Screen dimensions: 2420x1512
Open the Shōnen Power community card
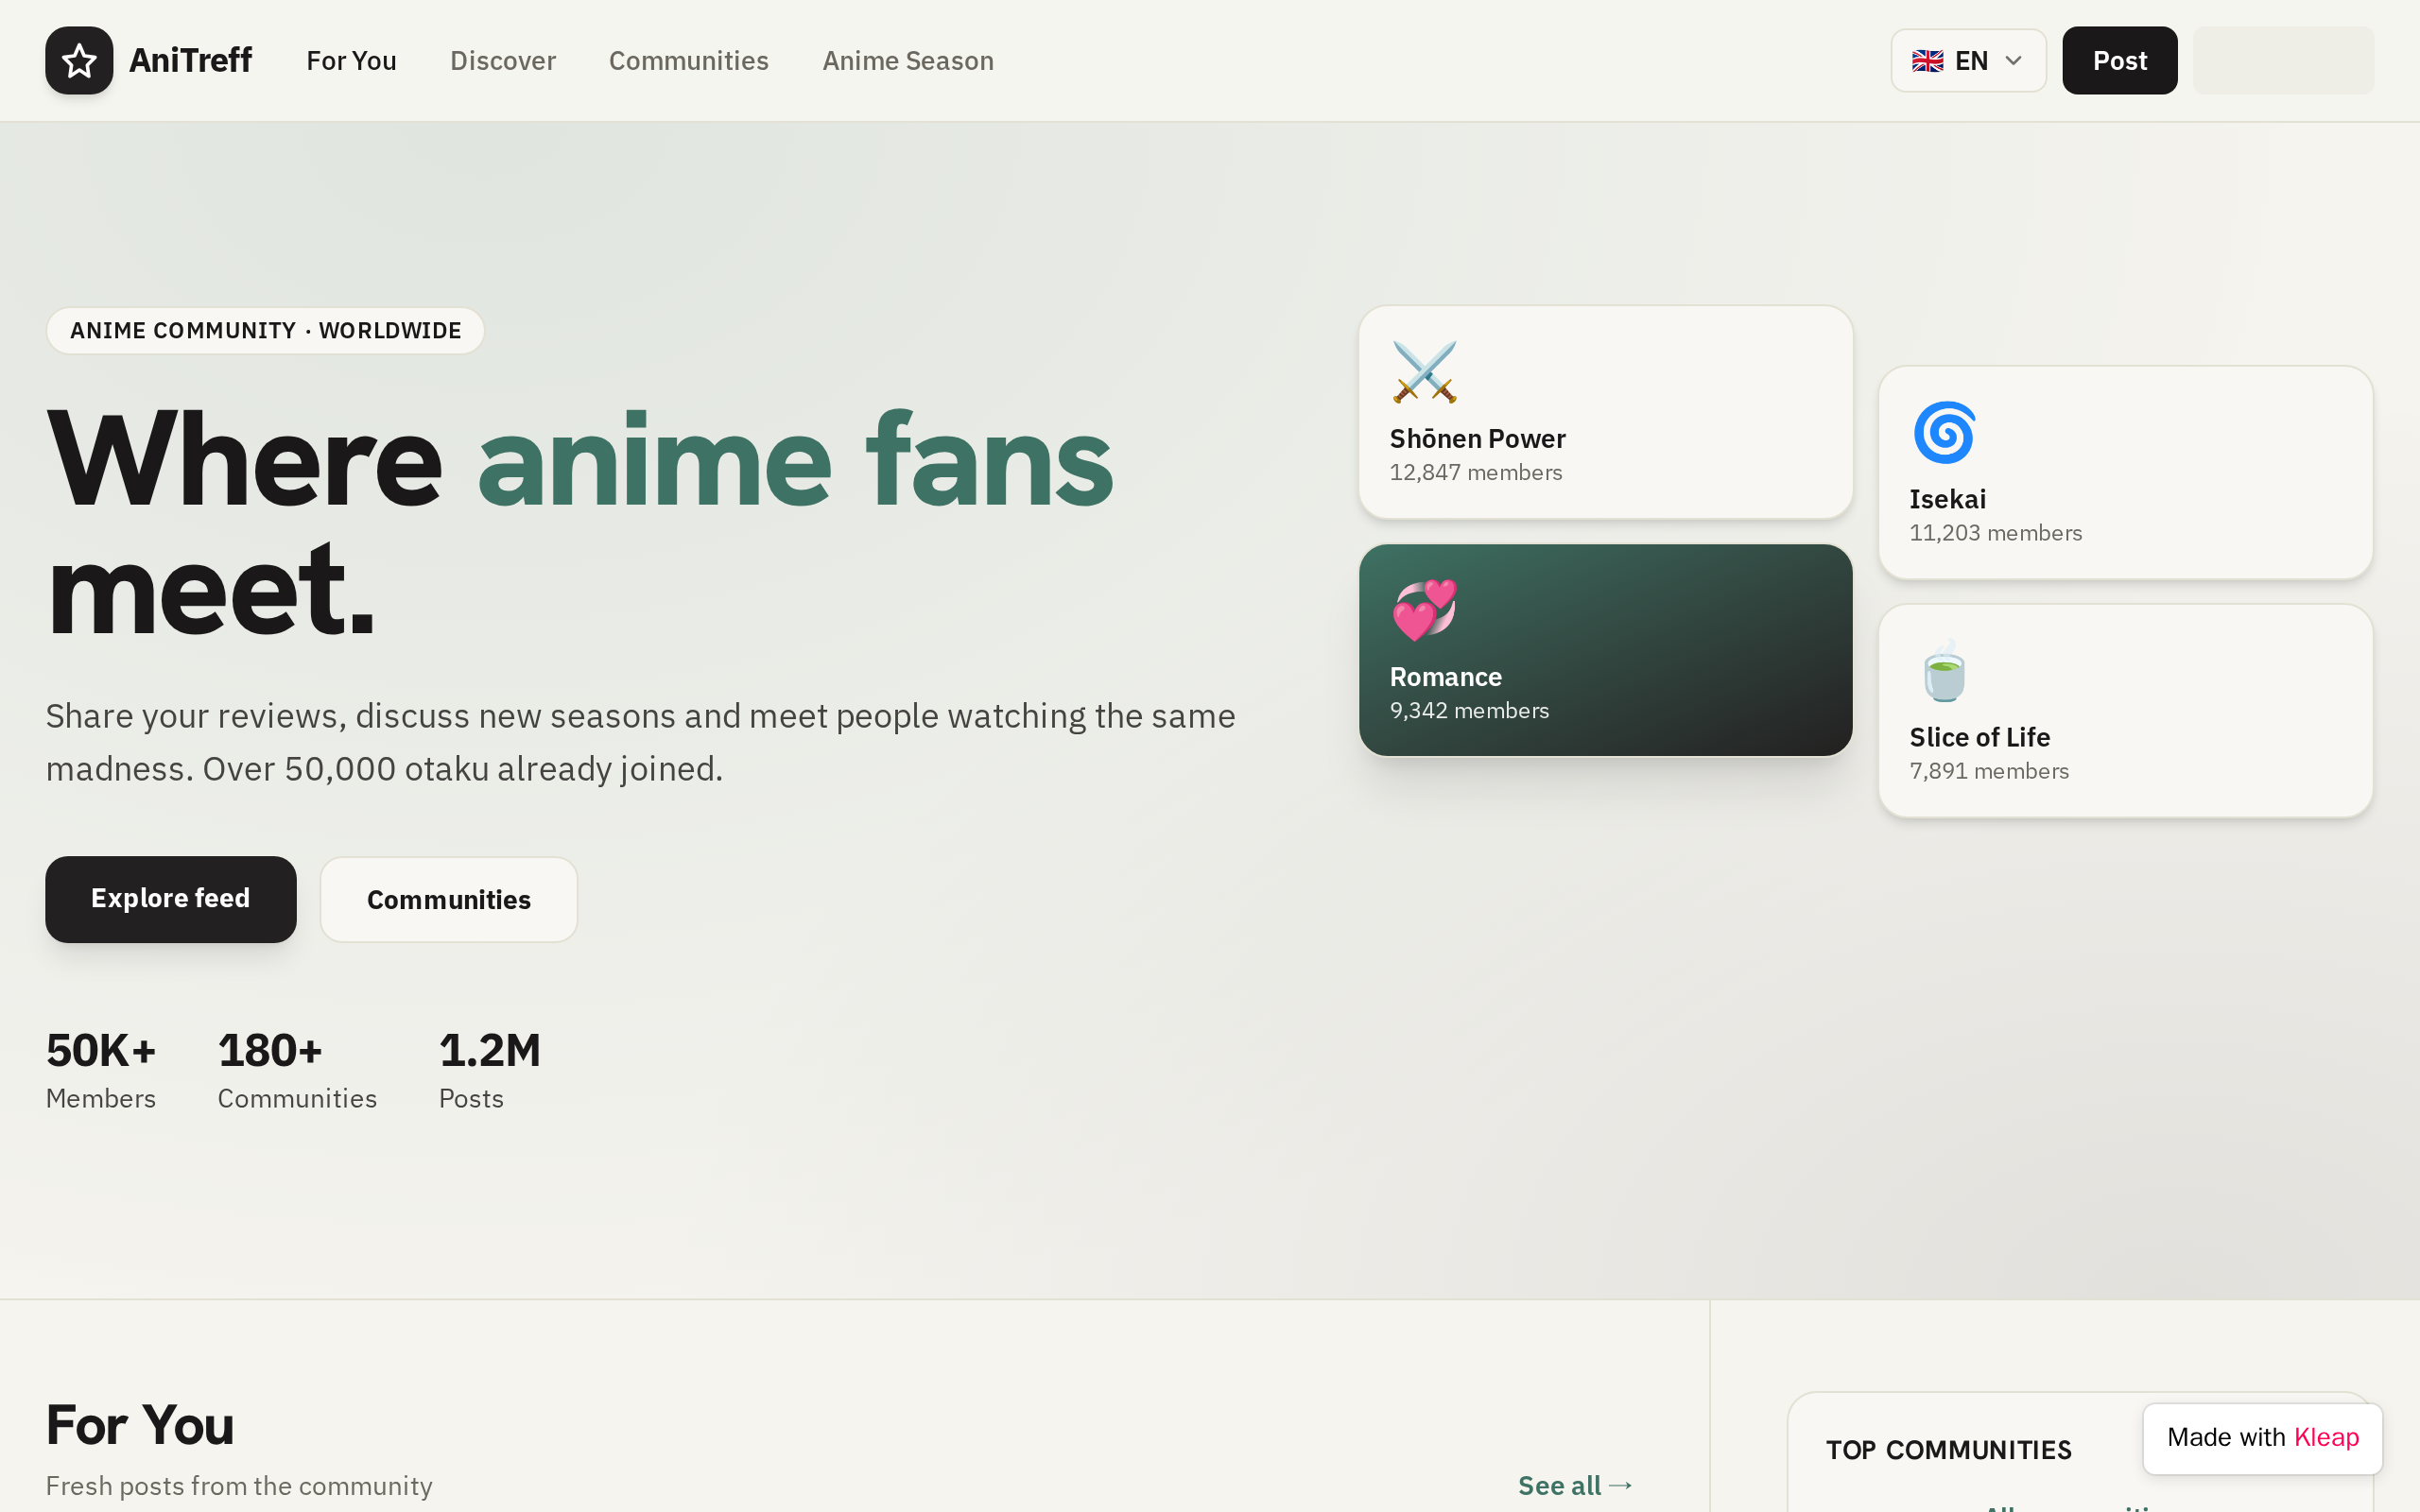pyautogui.click(x=1605, y=412)
